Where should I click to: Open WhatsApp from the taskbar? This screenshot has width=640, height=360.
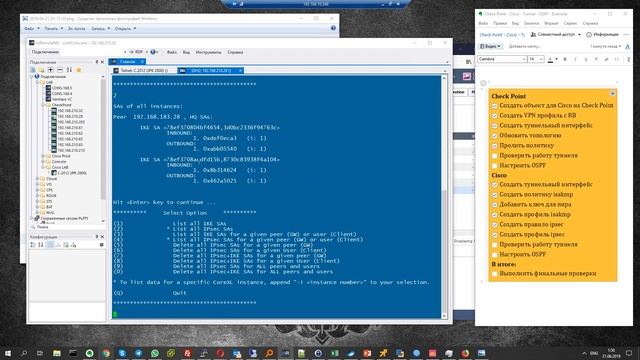[155, 353]
